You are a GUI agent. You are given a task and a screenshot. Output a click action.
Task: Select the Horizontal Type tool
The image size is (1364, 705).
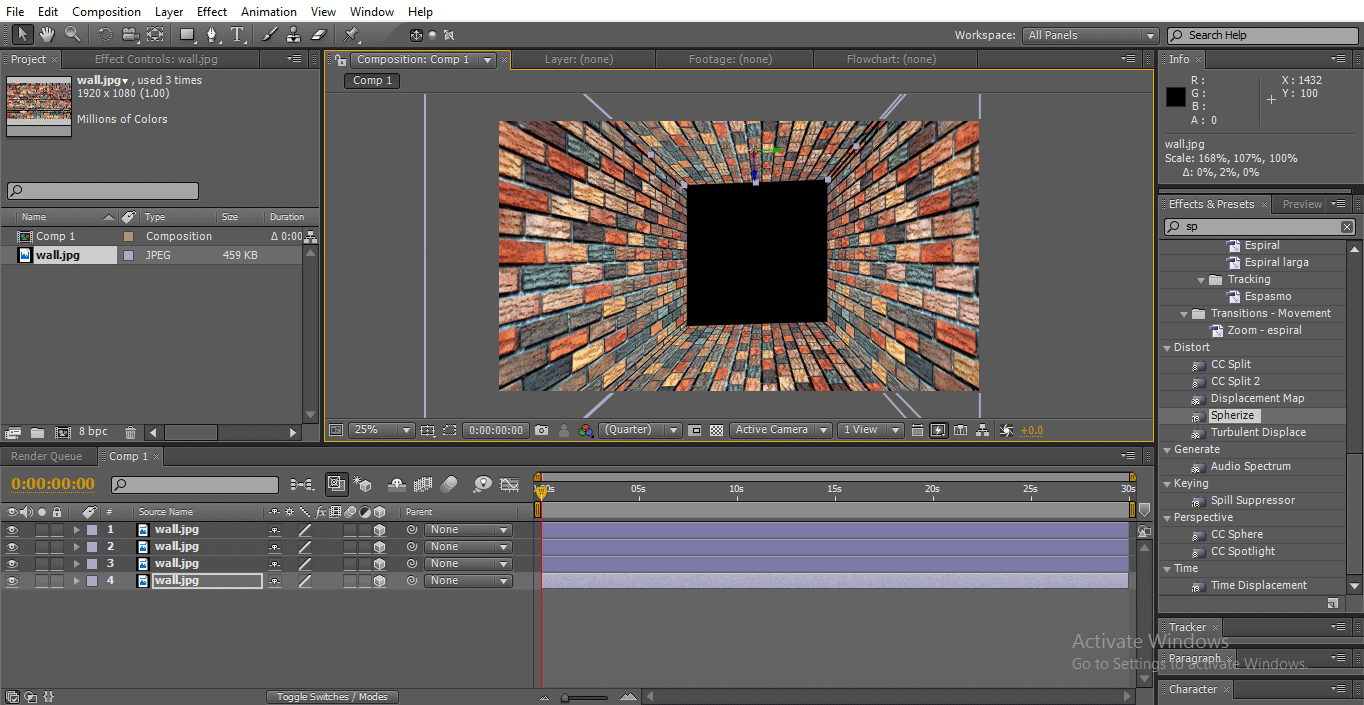pos(238,35)
